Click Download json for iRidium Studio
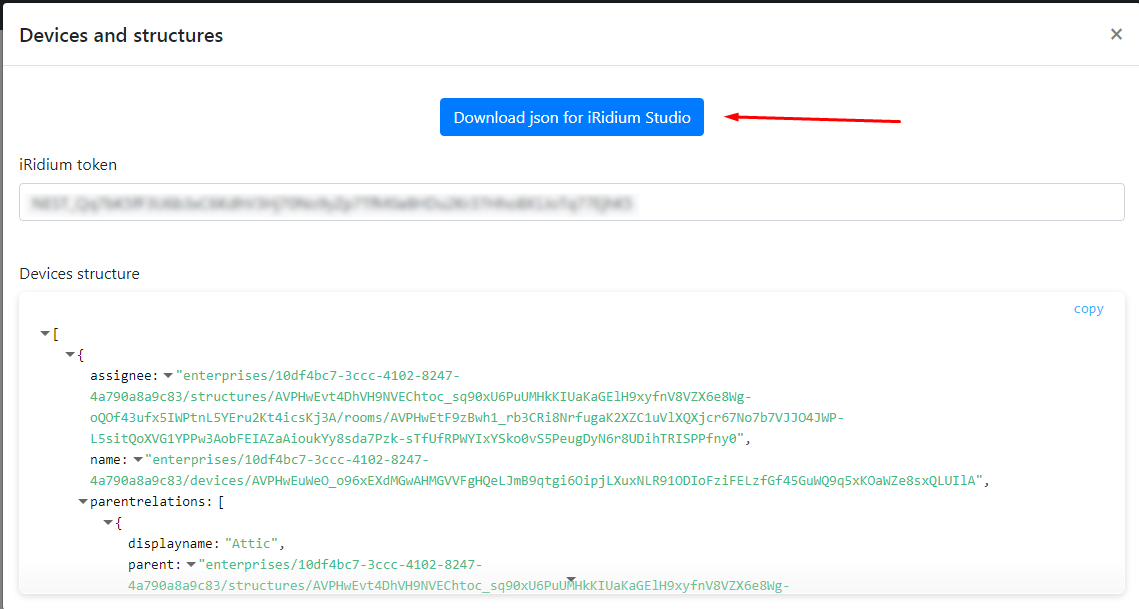The width and height of the screenshot is (1139, 609). point(571,117)
